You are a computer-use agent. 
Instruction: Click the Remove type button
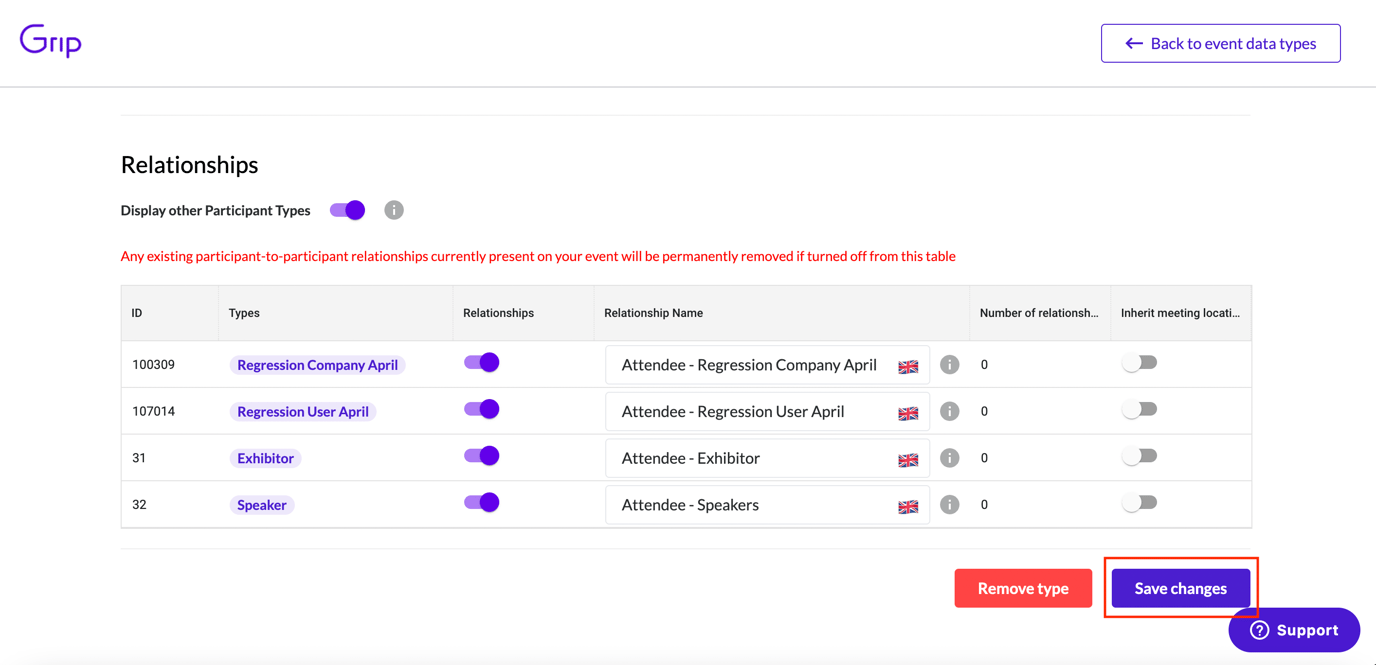click(1023, 588)
